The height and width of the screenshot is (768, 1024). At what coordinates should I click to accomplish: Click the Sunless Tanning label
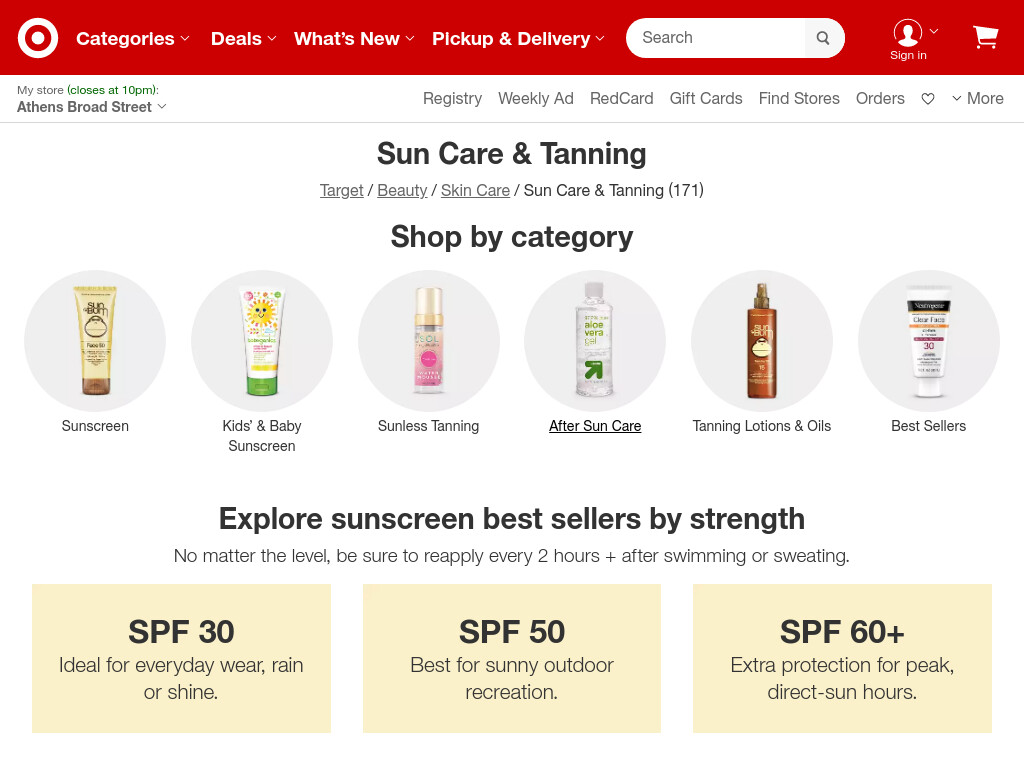point(428,426)
